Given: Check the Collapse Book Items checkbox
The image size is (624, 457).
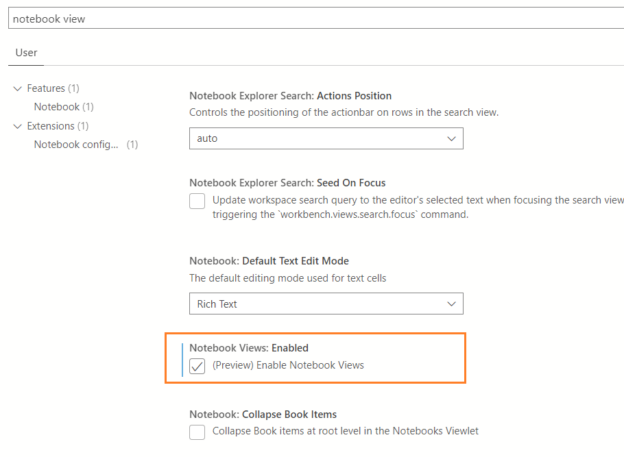Looking at the screenshot, I should tap(197, 432).
